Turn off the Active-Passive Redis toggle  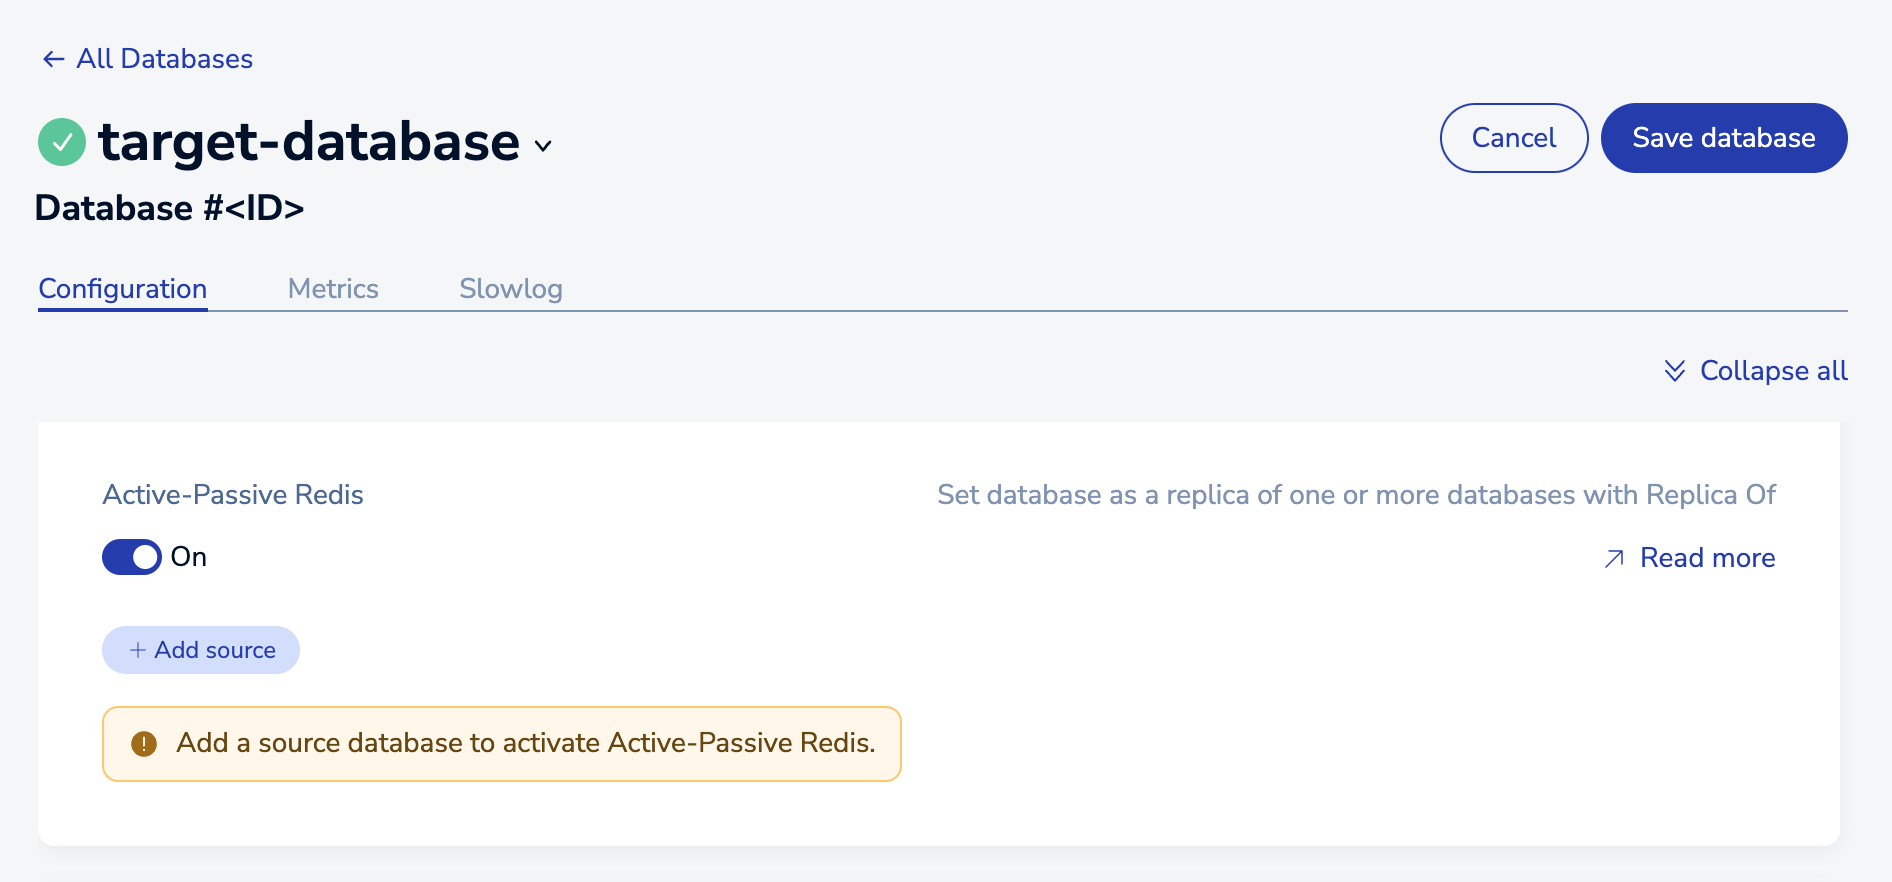tap(132, 557)
